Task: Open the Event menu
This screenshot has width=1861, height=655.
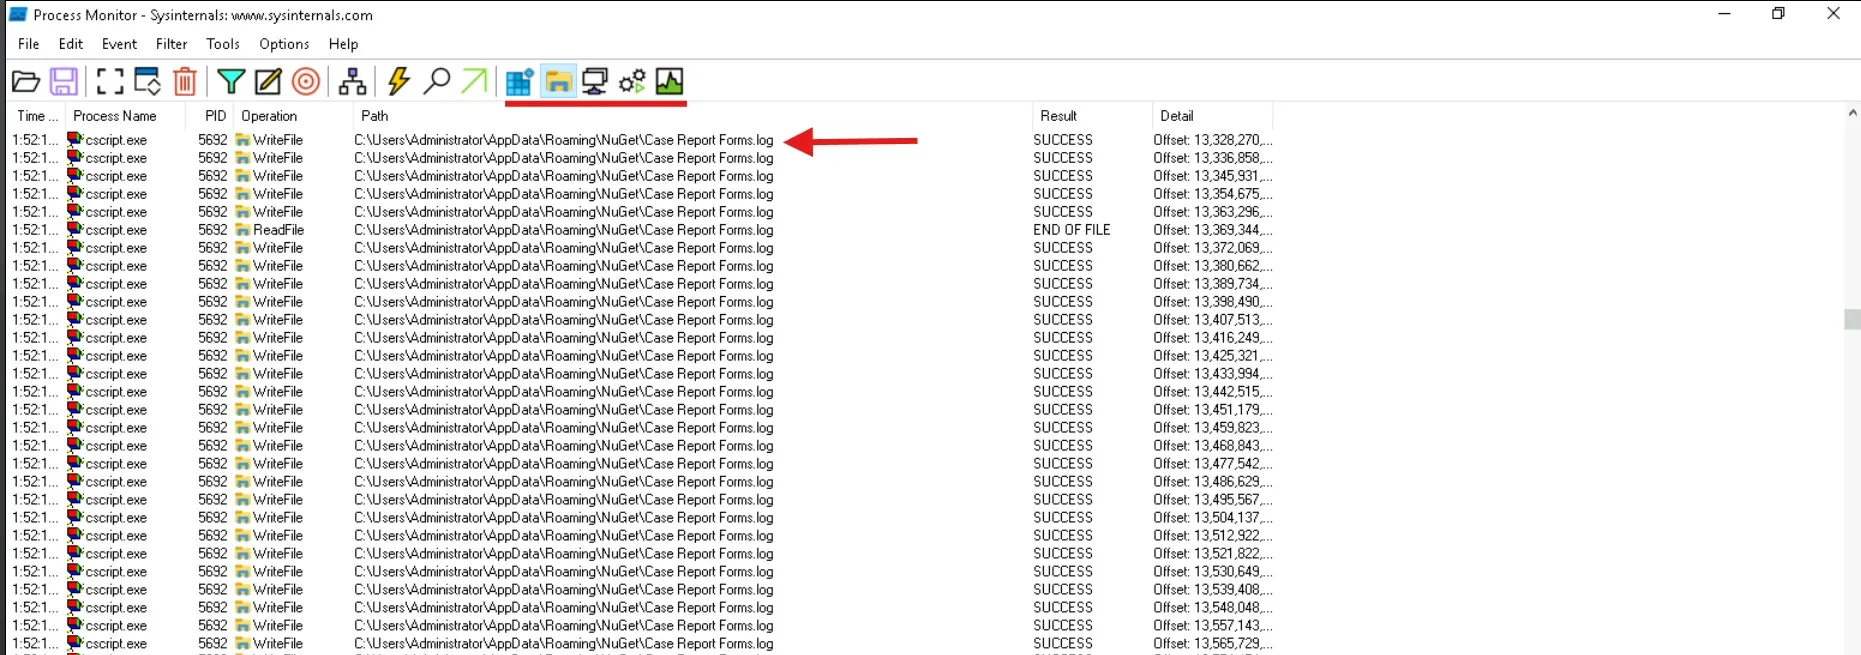Action: [119, 44]
